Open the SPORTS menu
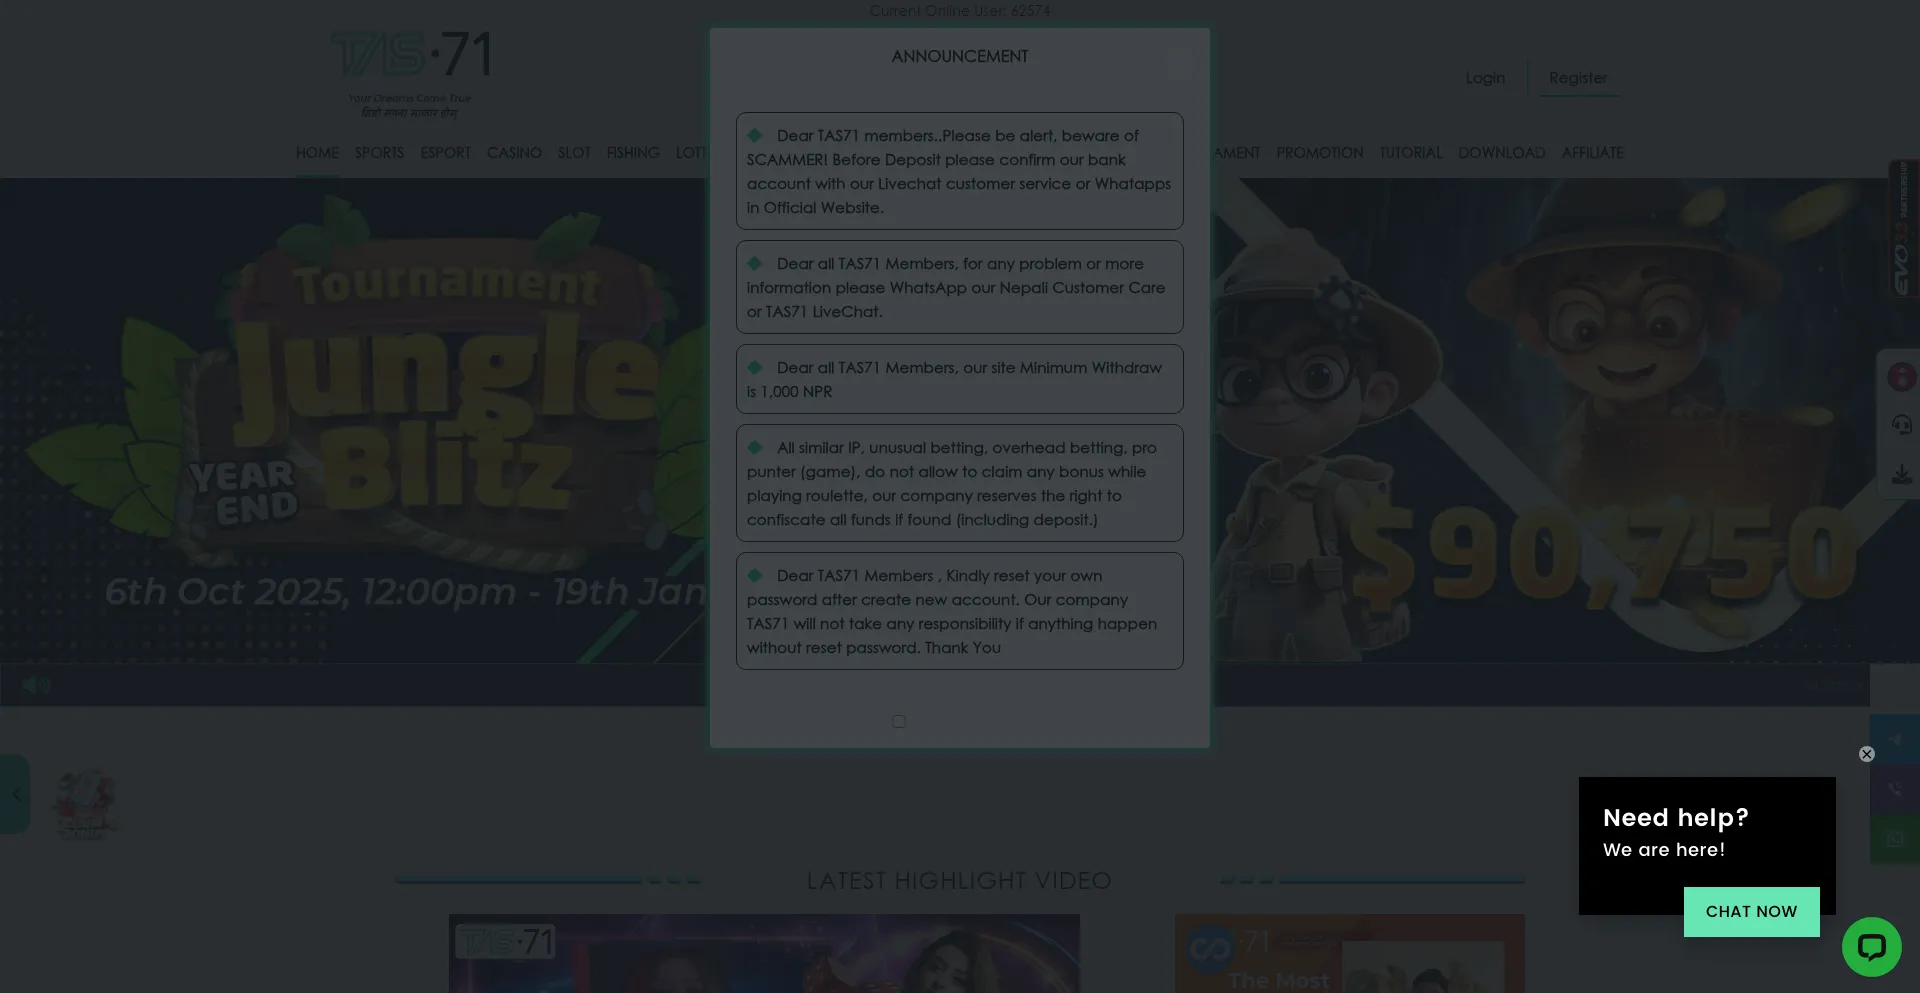The image size is (1920, 993). [x=379, y=153]
